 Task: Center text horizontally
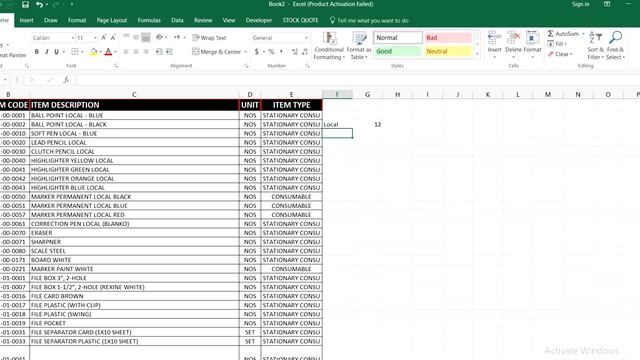[136, 52]
